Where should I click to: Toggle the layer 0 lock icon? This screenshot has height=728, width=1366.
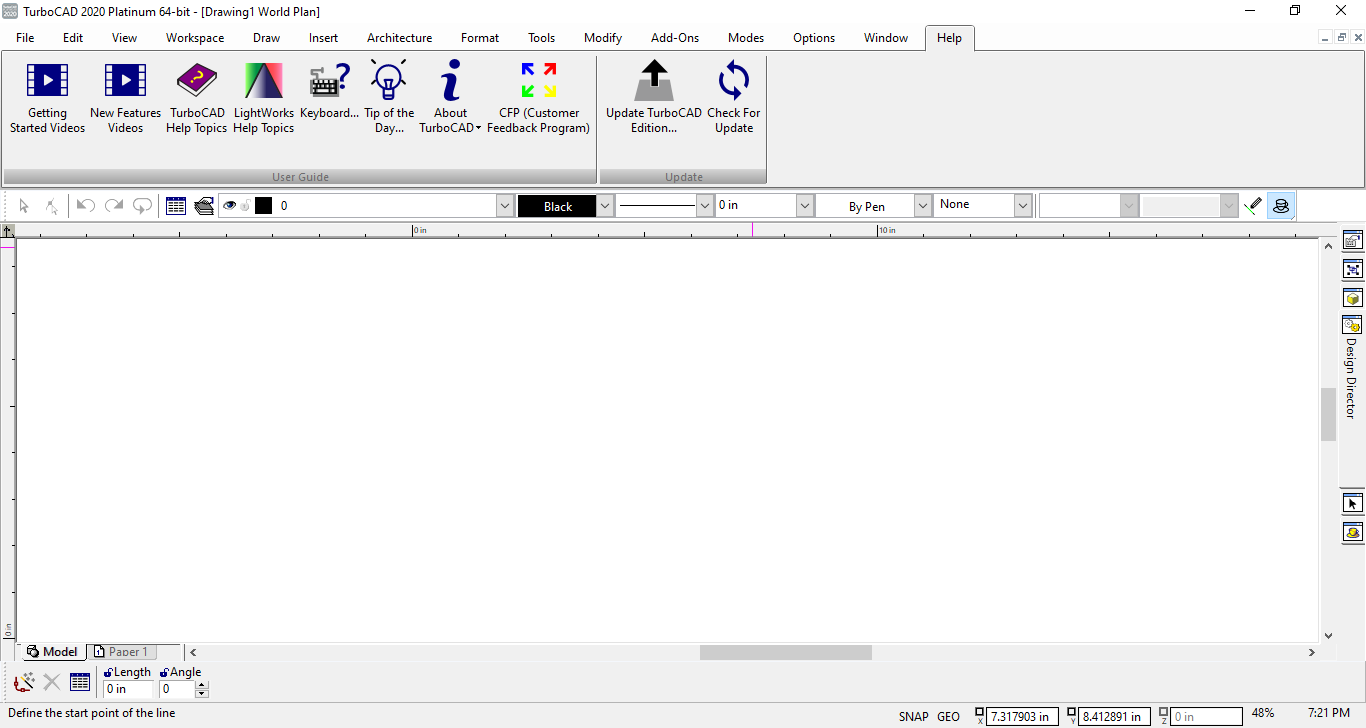tap(245, 206)
